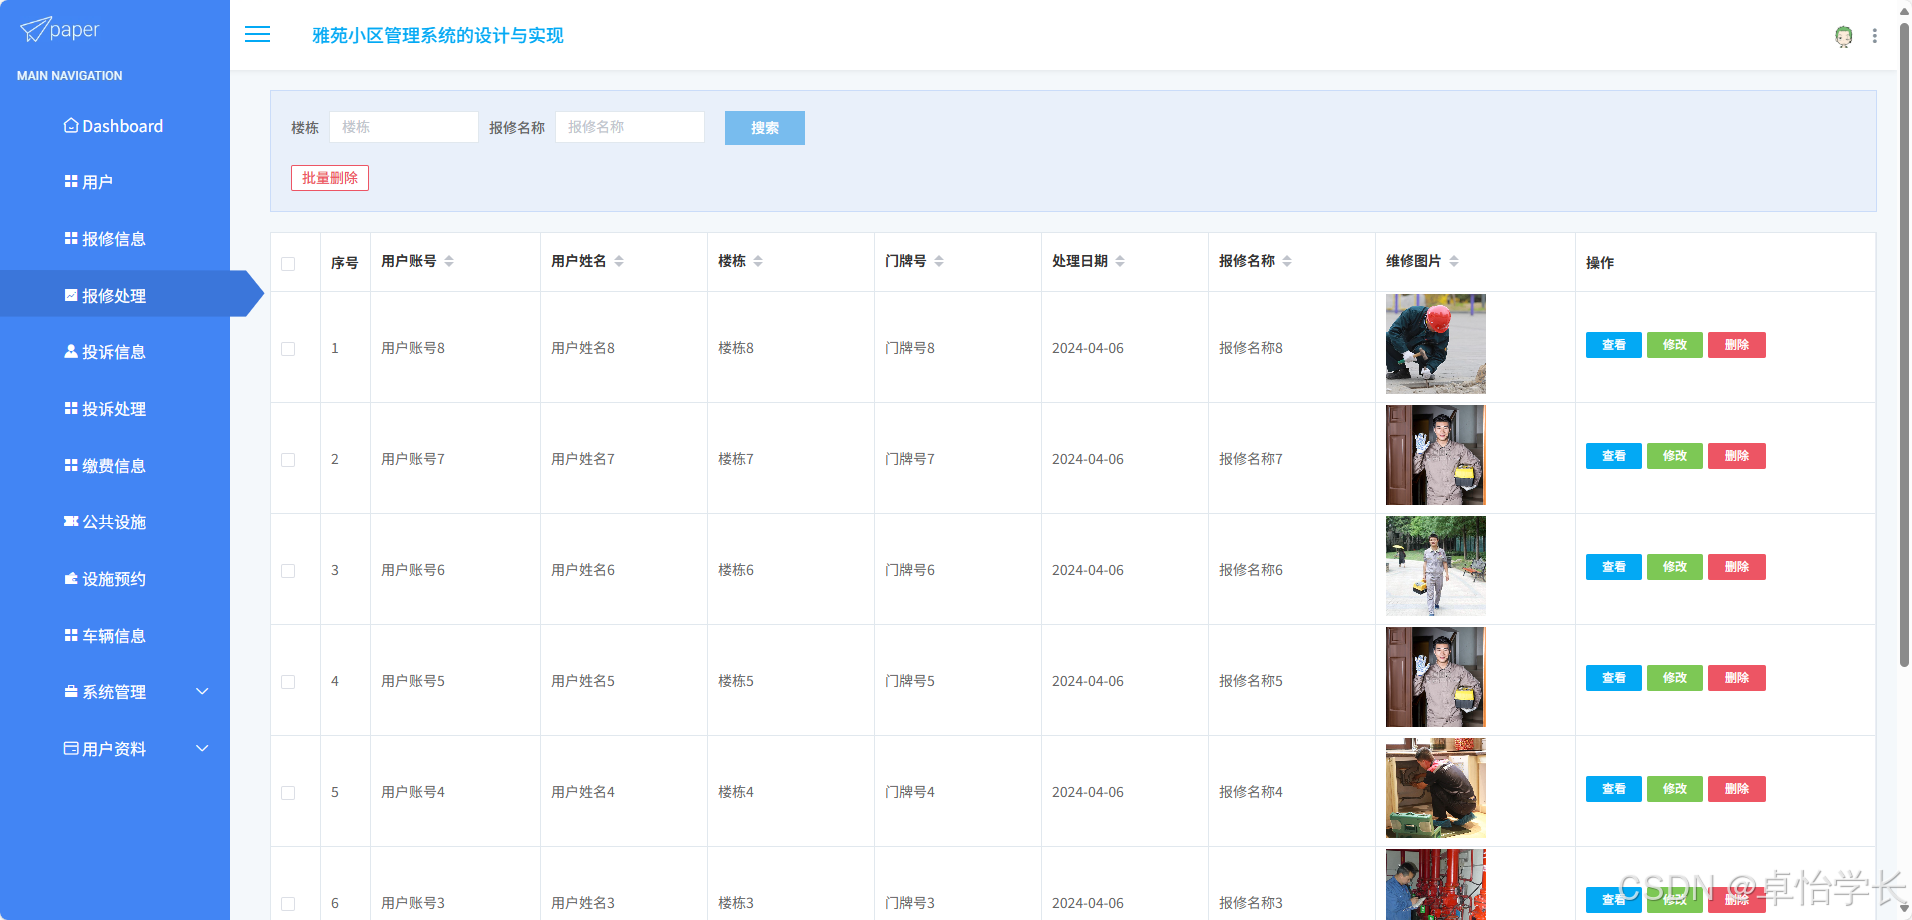Check the row checkbox for 用户账号6

coord(288,571)
